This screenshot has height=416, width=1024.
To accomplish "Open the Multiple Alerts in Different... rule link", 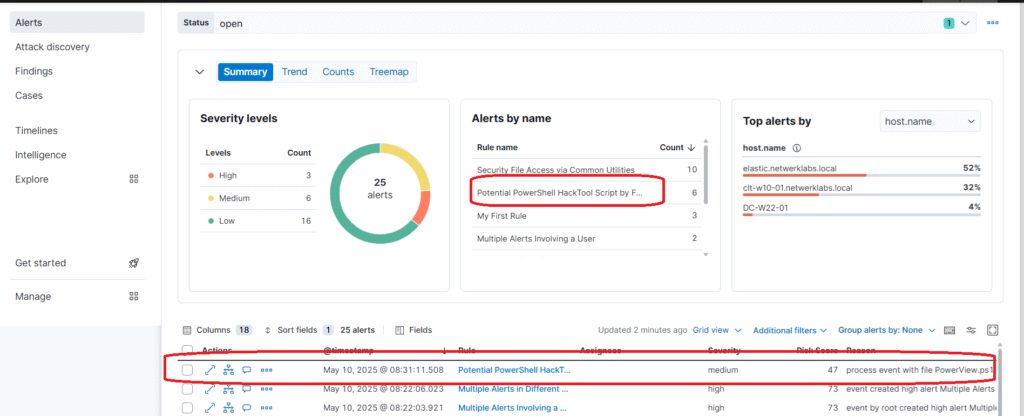I will click(513, 389).
